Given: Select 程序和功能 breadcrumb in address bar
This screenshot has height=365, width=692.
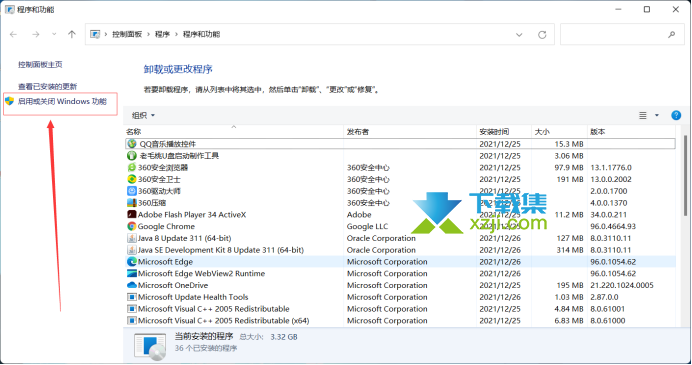Looking at the screenshot, I should [x=201, y=34].
